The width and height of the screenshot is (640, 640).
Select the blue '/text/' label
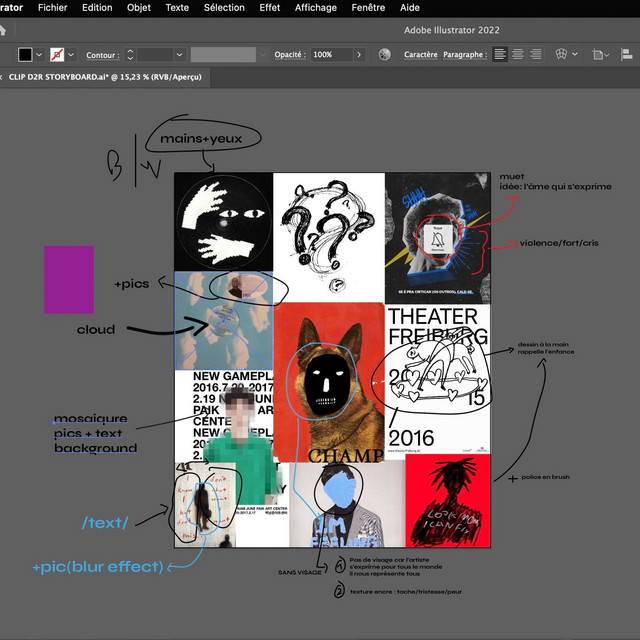105,522
